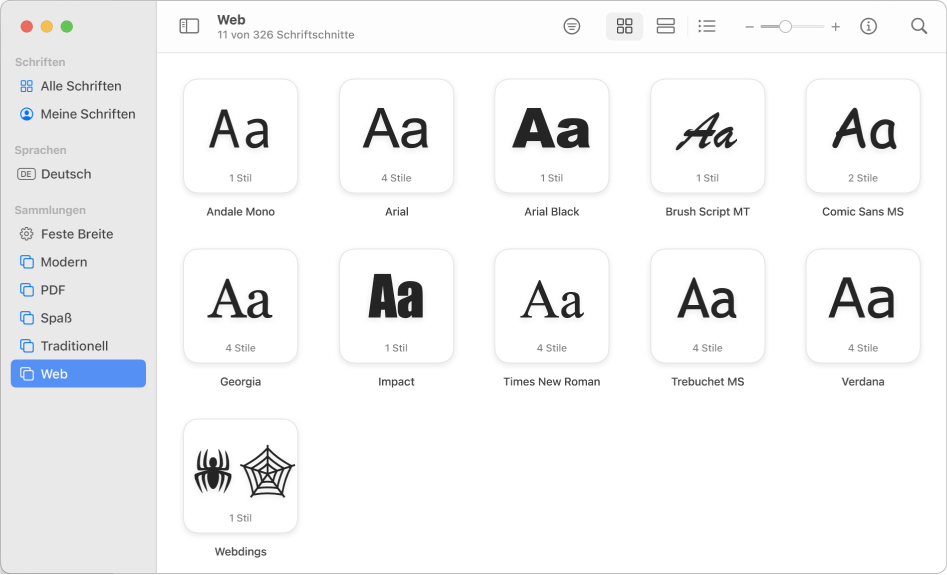
Task: Click the Brush Script MT label
Action: [x=707, y=212]
